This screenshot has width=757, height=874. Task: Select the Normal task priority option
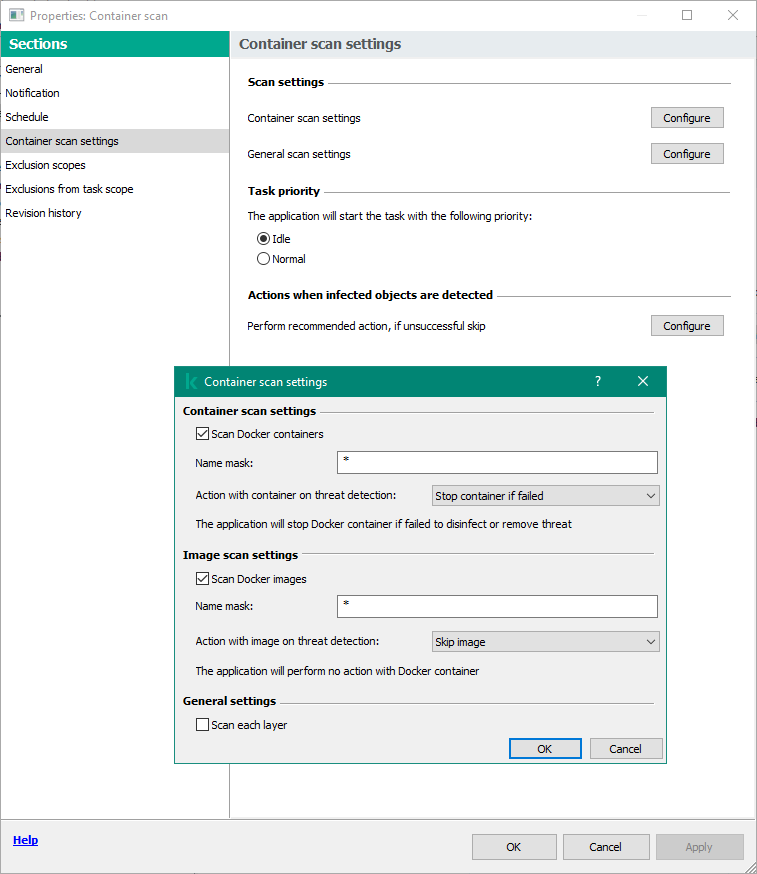[263, 259]
